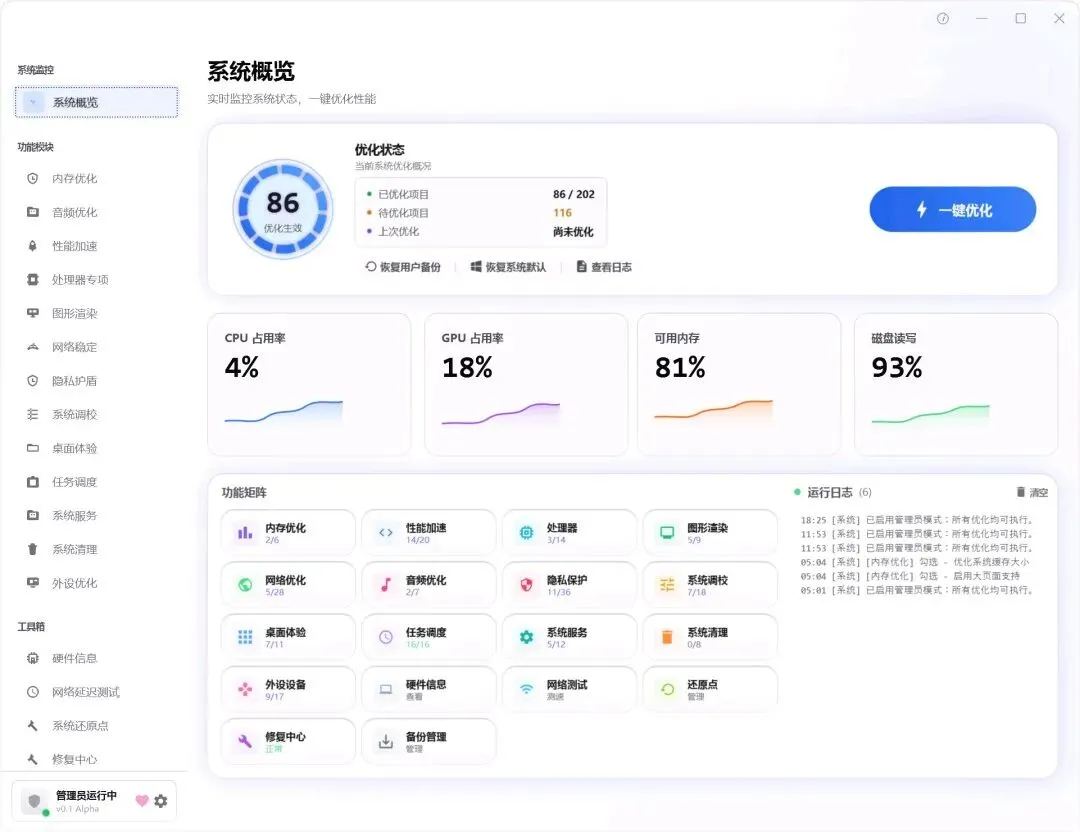
Task: Click the GPU 占用率 card
Action: click(526, 384)
